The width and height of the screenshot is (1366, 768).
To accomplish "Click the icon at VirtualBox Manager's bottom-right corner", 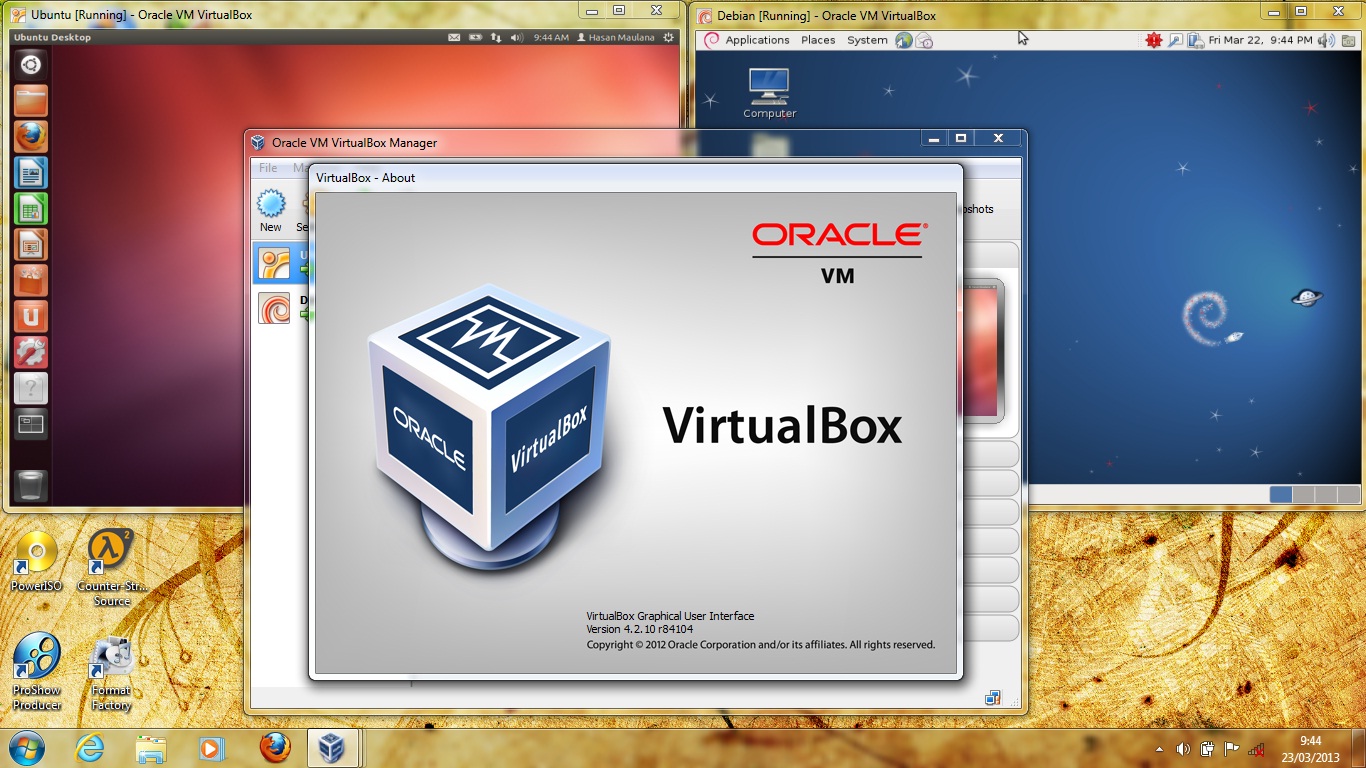I will click(993, 698).
